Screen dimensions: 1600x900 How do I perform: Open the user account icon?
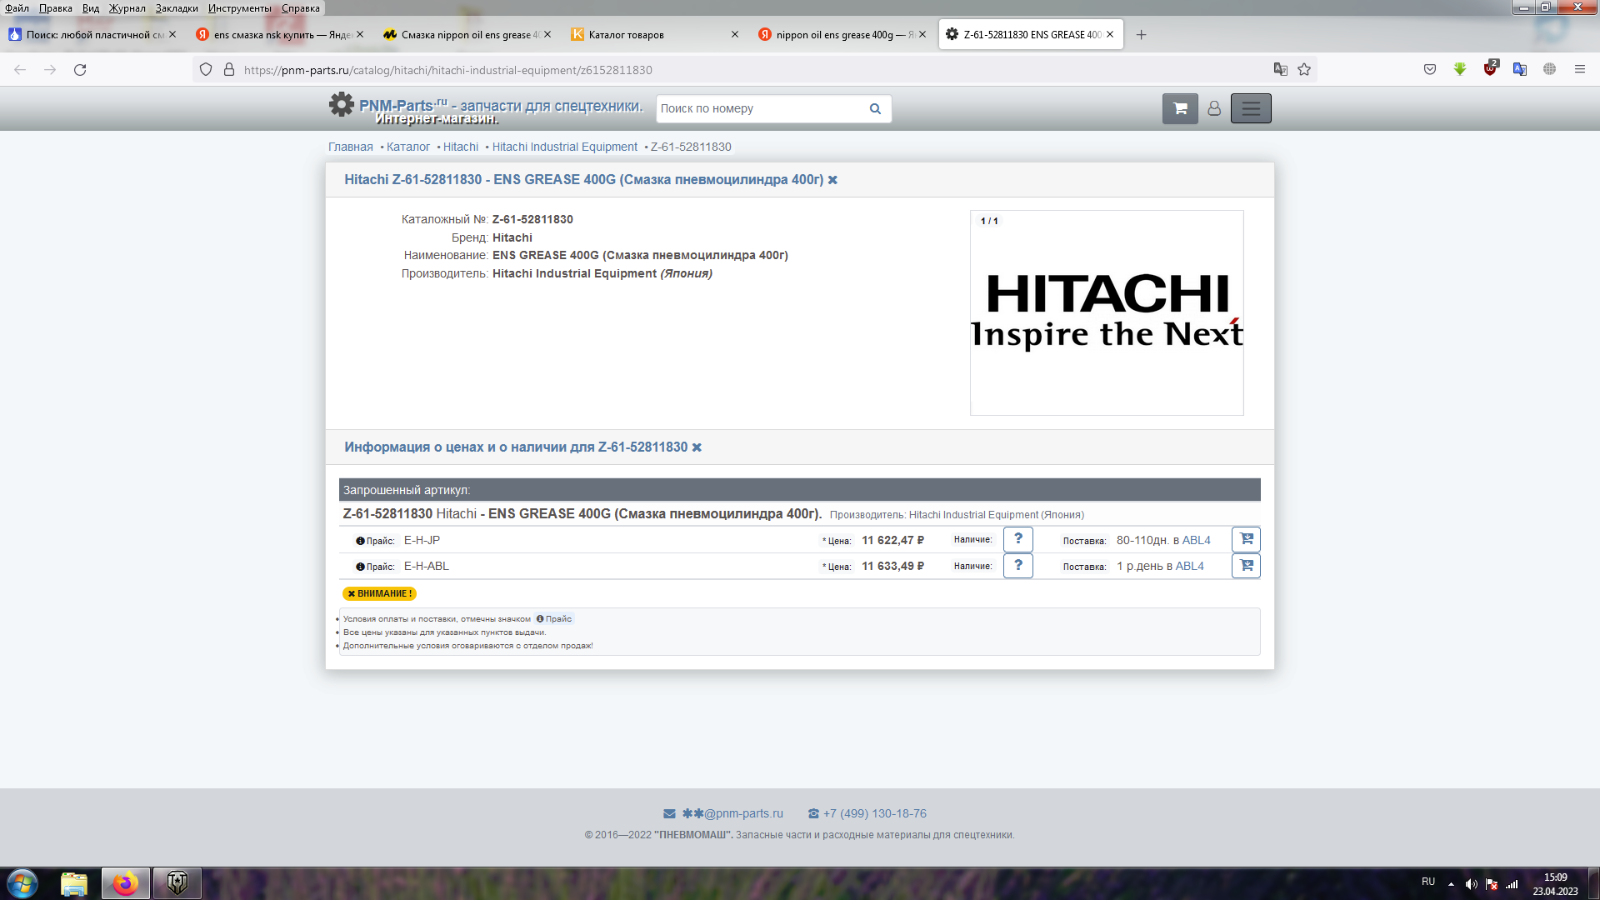click(1214, 108)
